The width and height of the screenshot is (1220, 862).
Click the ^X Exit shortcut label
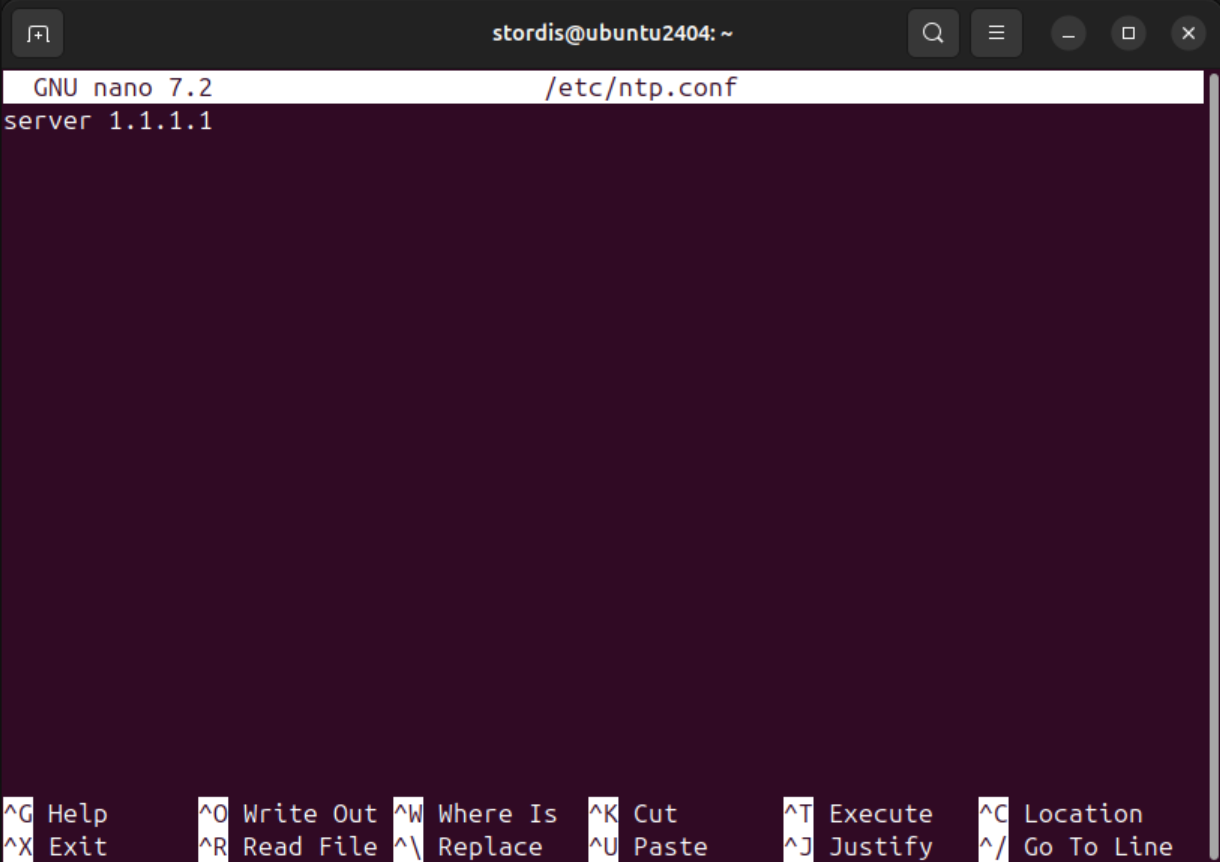(x=56, y=847)
